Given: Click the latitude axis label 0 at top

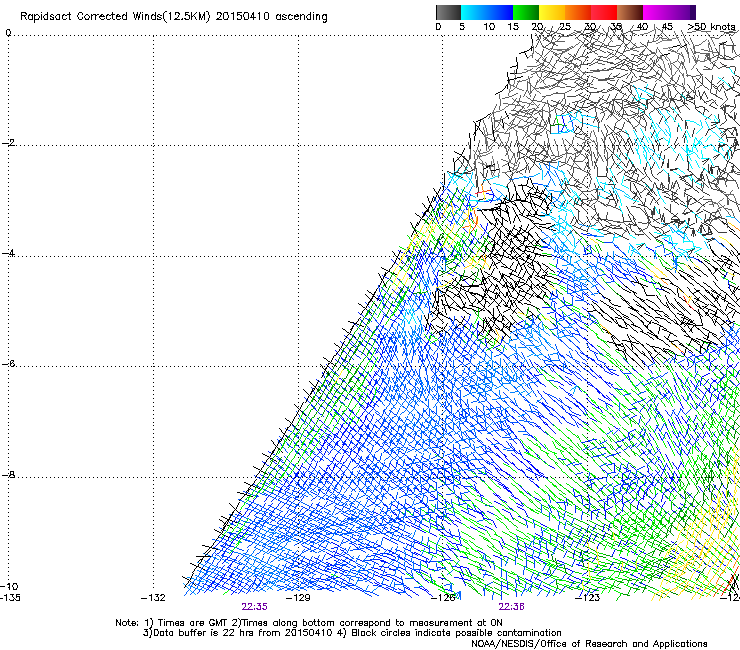Looking at the screenshot, I should coord(8,33).
